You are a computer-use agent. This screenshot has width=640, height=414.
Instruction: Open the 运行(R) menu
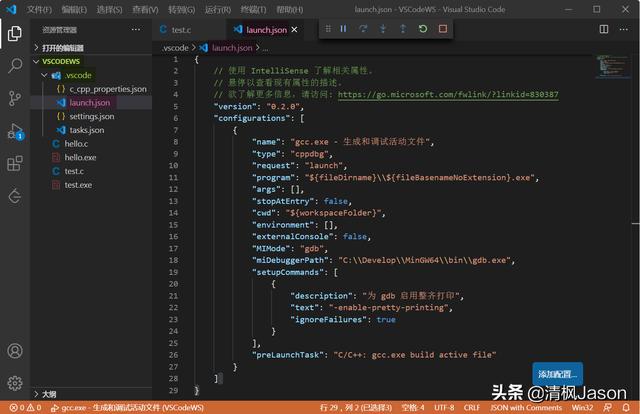coord(218,9)
